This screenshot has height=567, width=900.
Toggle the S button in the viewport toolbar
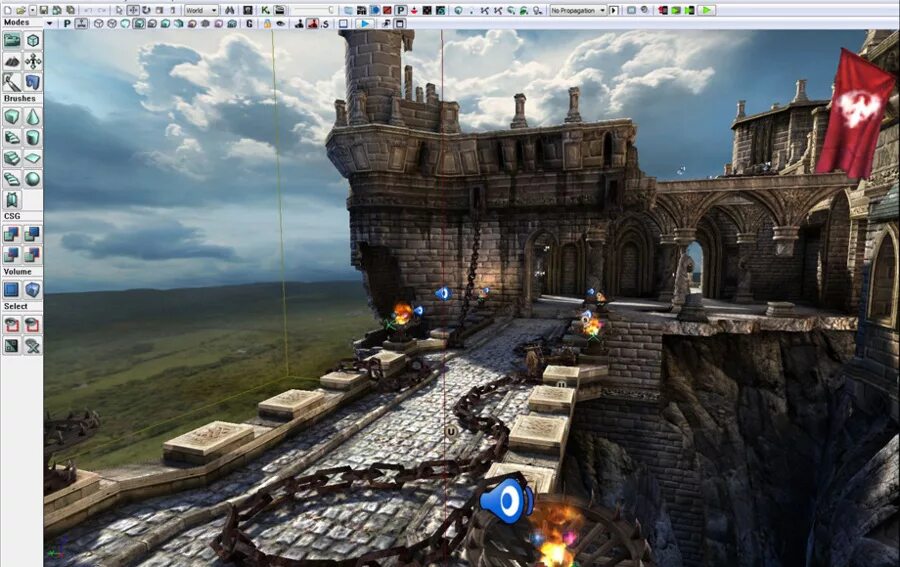325,24
